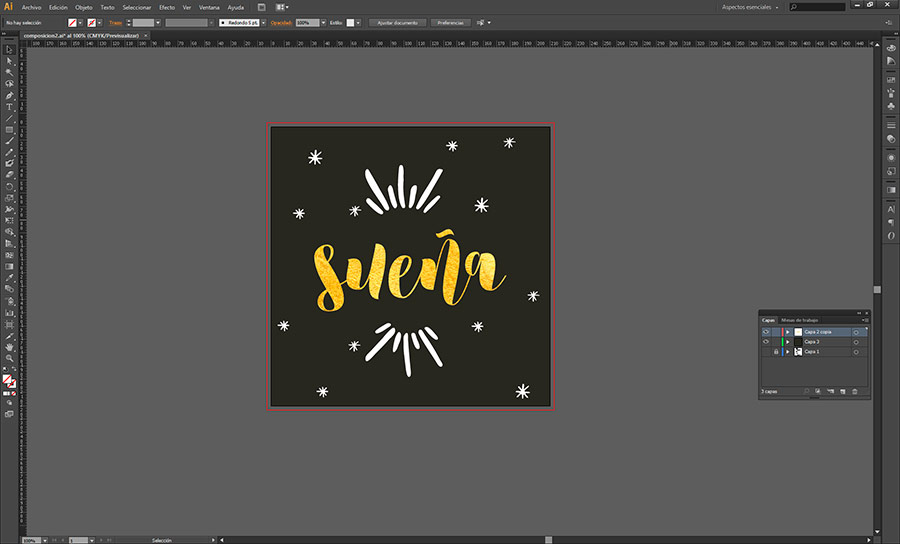
Task: Click the Ajustar documento button
Action: pyautogui.click(x=397, y=22)
